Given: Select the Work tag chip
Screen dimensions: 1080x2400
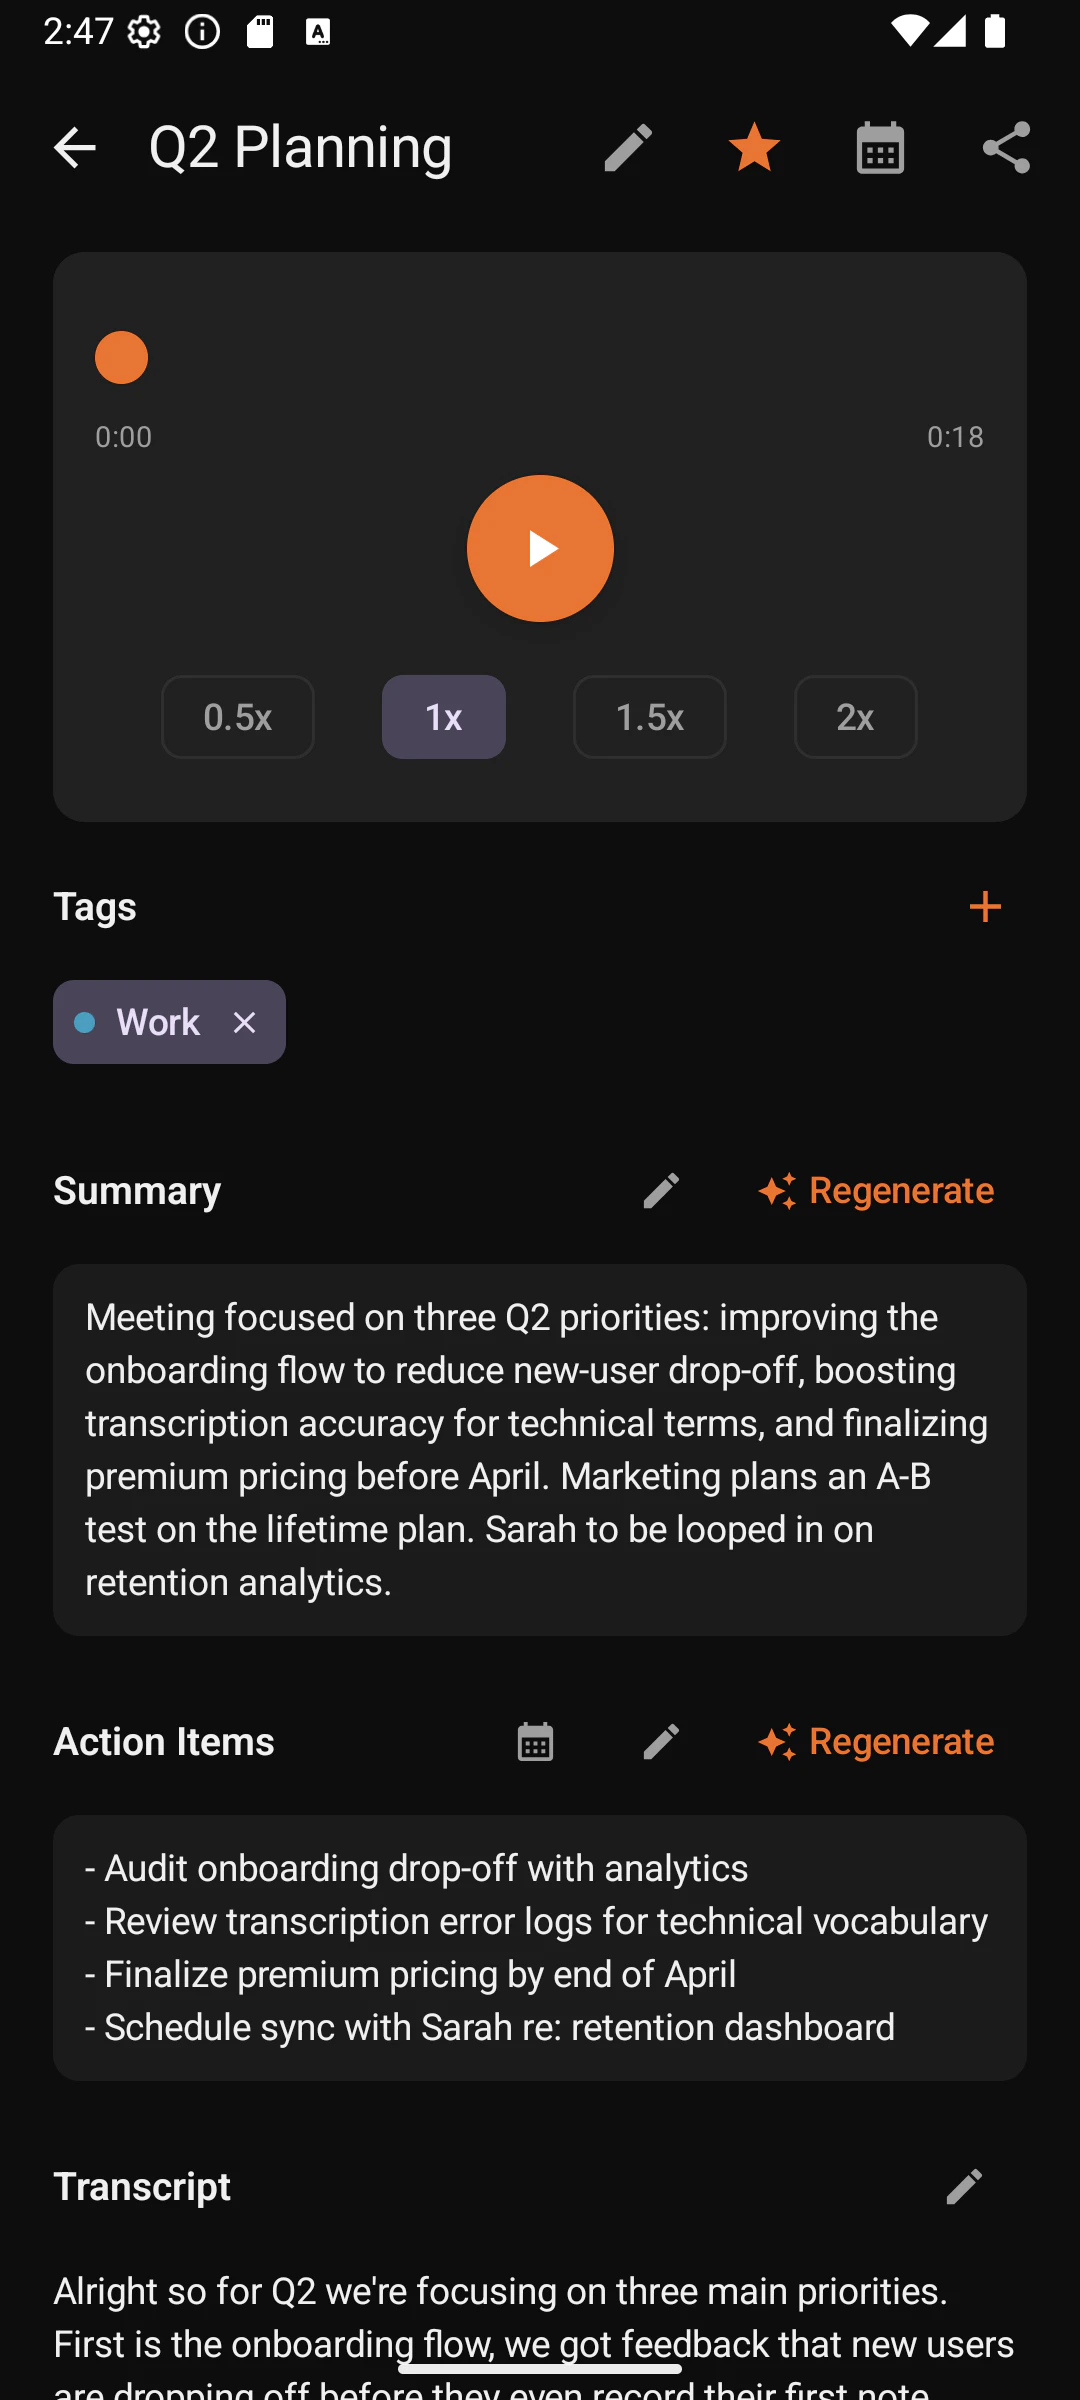Looking at the screenshot, I should [x=150, y=1022].
